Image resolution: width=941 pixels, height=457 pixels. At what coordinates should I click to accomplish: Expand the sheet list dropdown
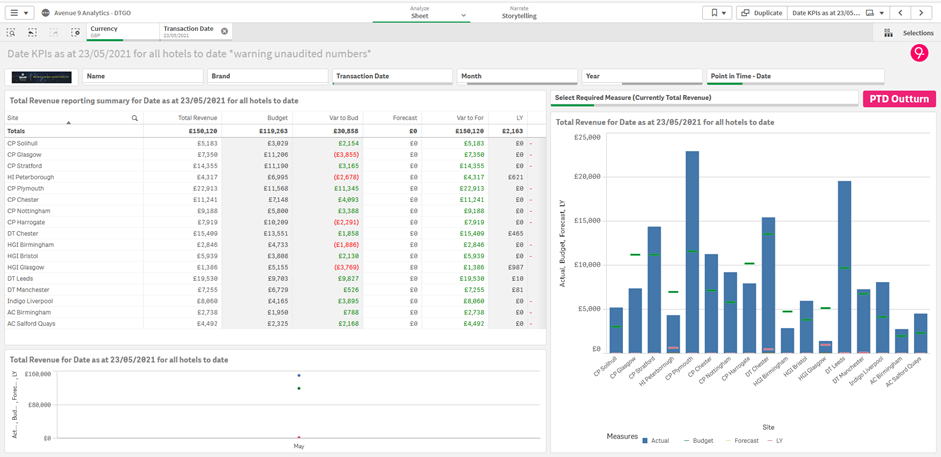click(x=836, y=13)
